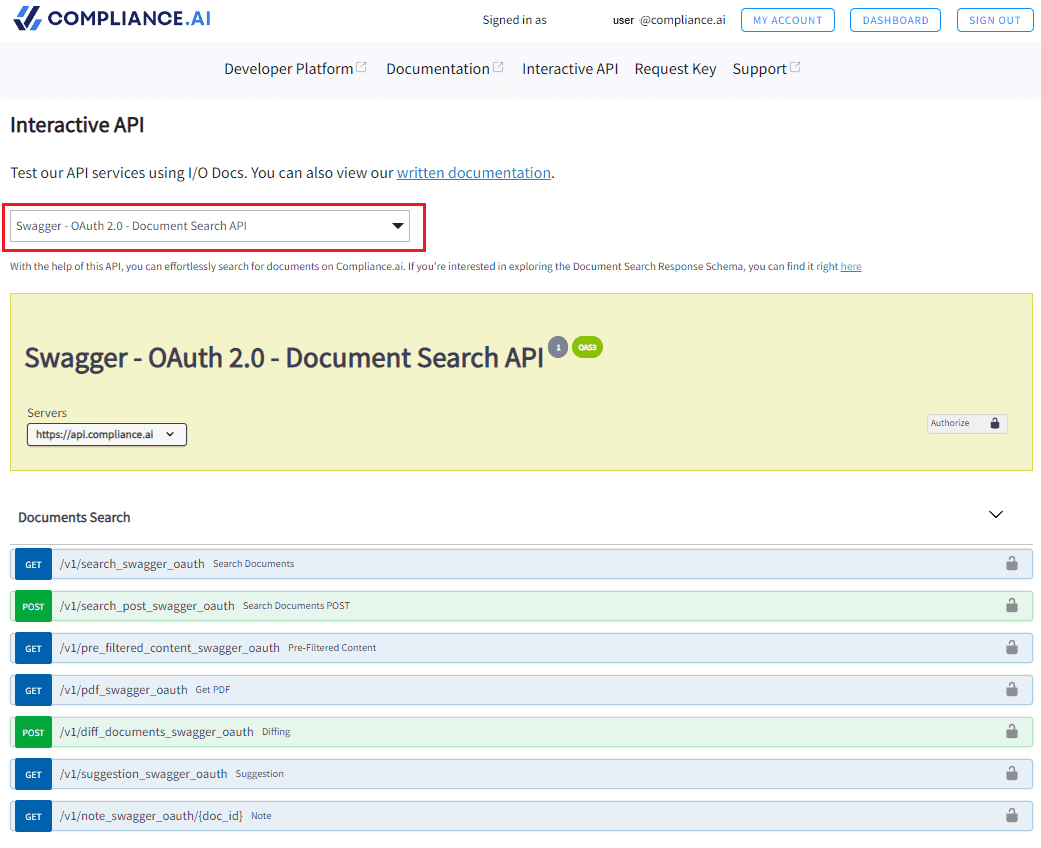1041x848 pixels.
Task: Click external-link icon next to Documentation
Action: pos(498,67)
